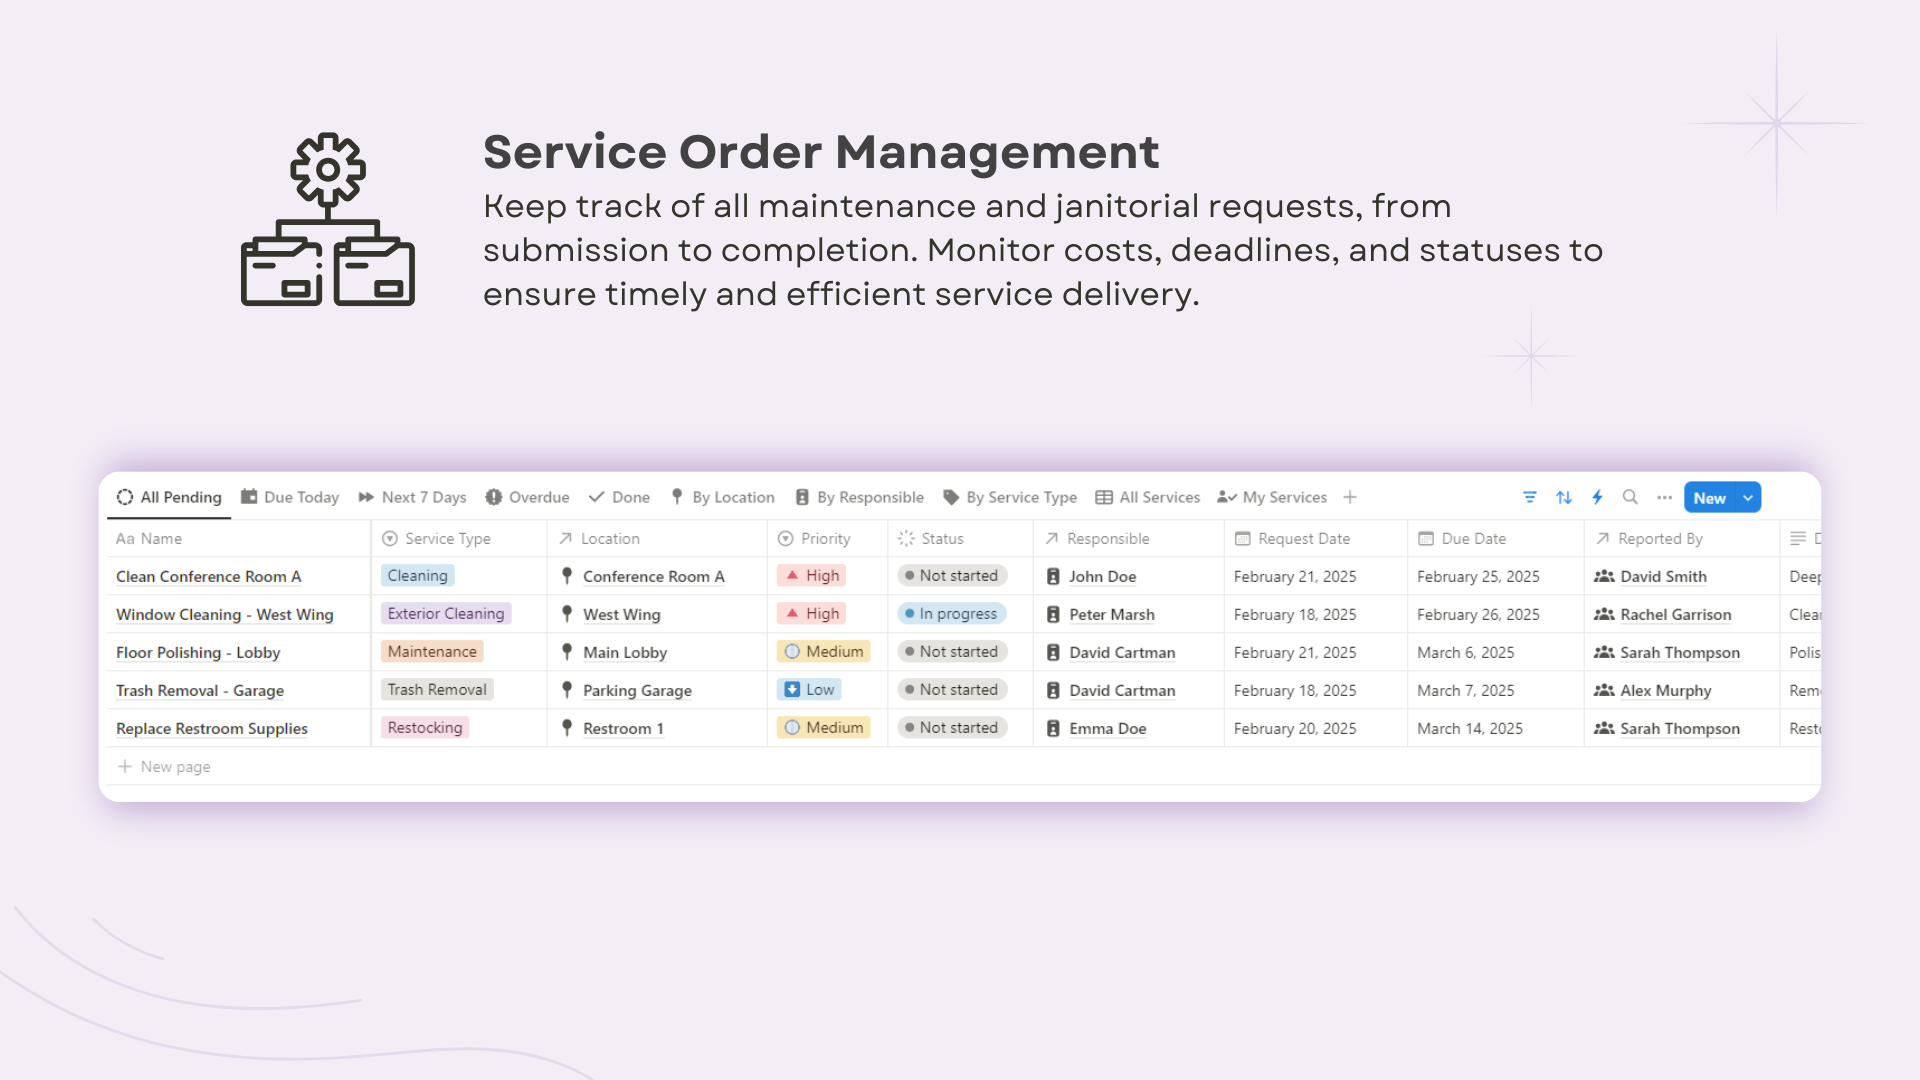Open John Doe responsible entry
Viewport: 1920px width, 1080px height.
coord(1102,576)
